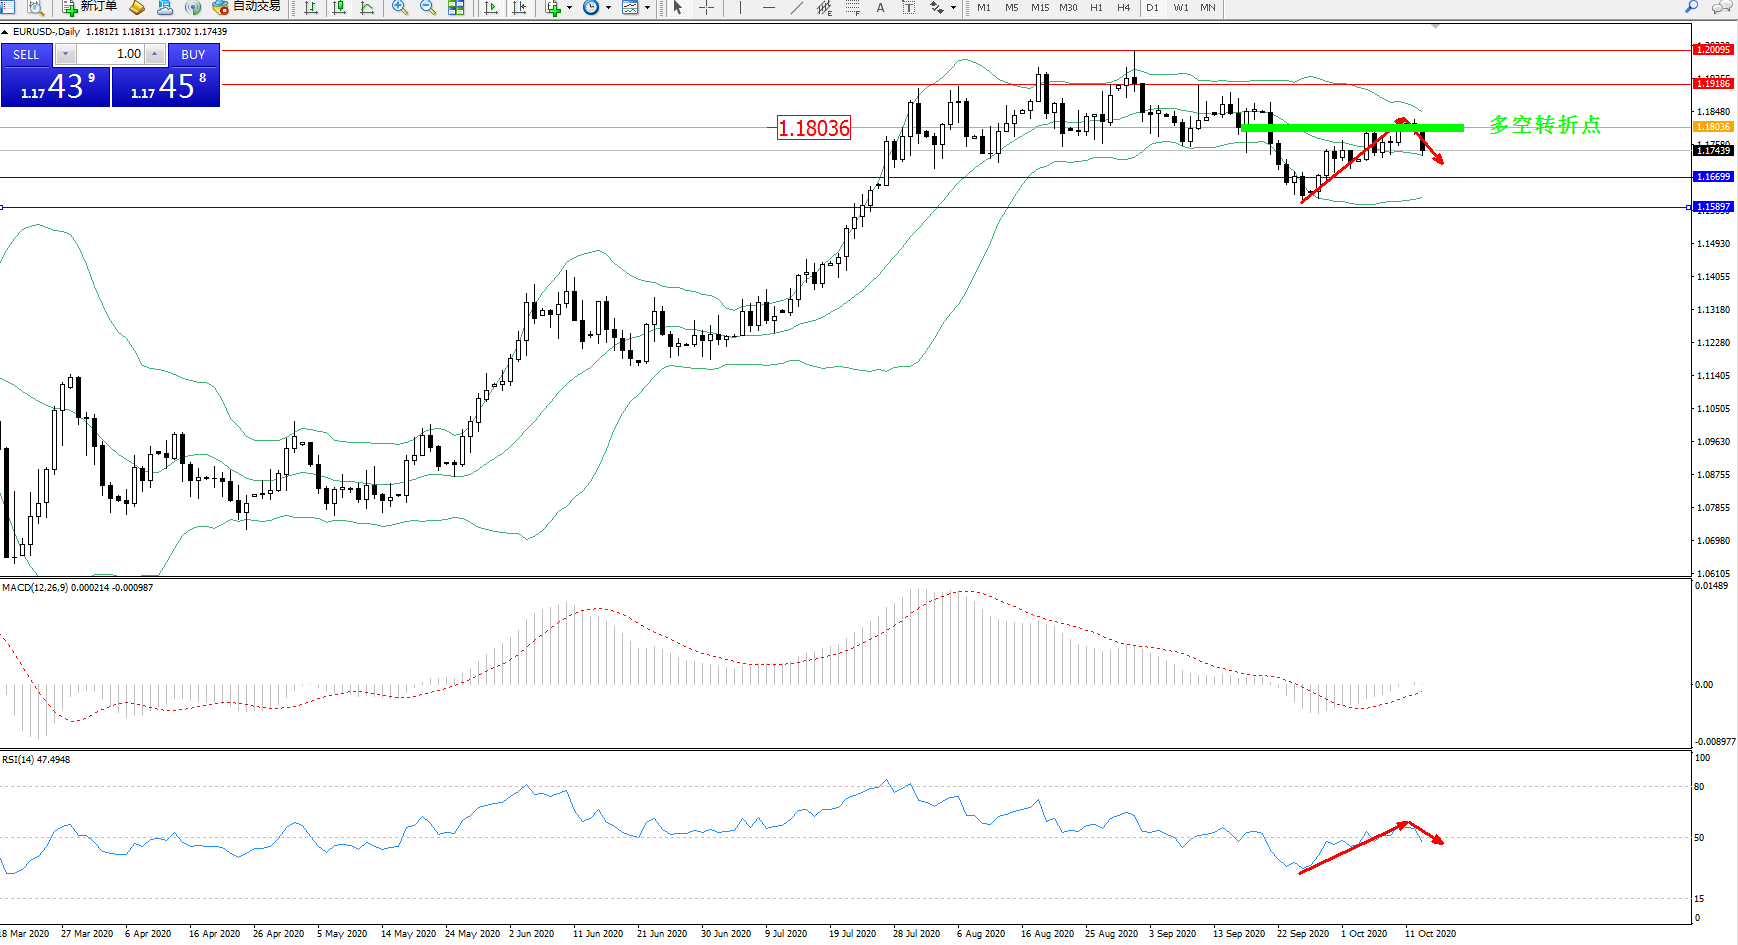
Task: Zoom out of the chart
Action: point(428,8)
